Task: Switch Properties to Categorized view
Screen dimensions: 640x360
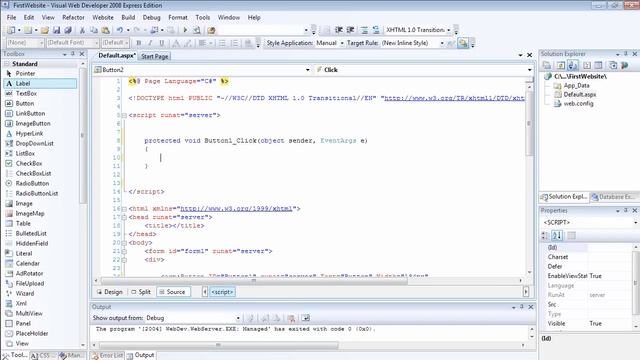Action: [545, 236]
